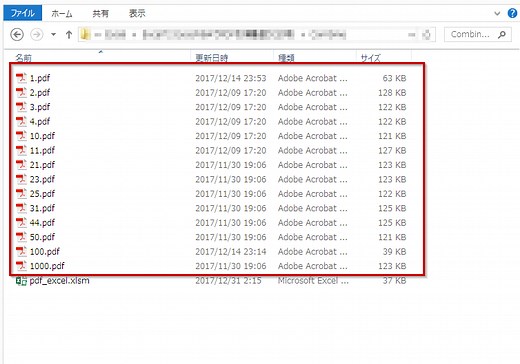The width and height of the screenshot is (520, 364).
Task: Switch to the ホーム tab
Action: pos(62,13)
